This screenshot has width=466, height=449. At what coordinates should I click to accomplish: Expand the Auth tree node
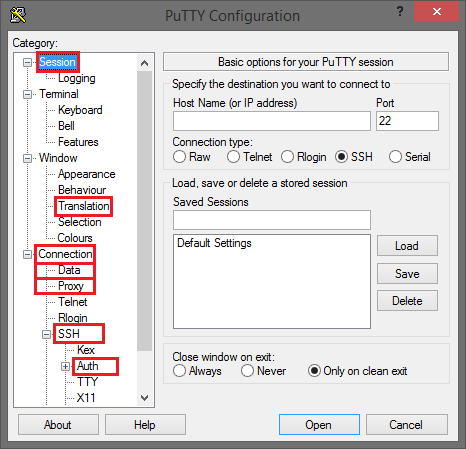[x=65, y=366]
